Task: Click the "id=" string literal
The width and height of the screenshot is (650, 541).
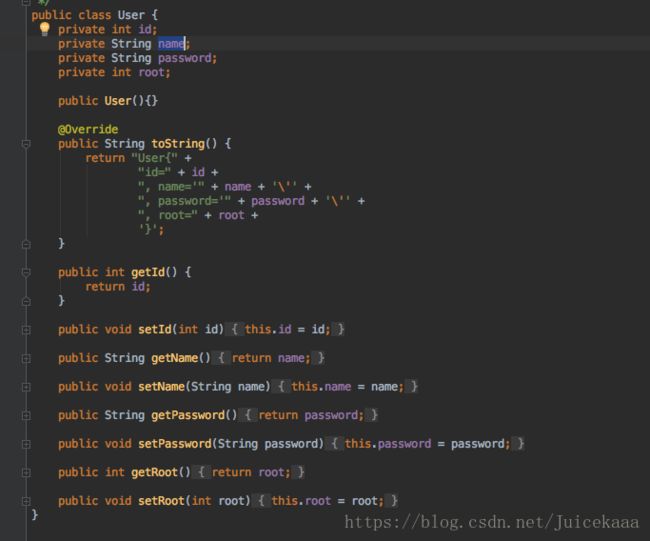Action: [x=154, y=172]
